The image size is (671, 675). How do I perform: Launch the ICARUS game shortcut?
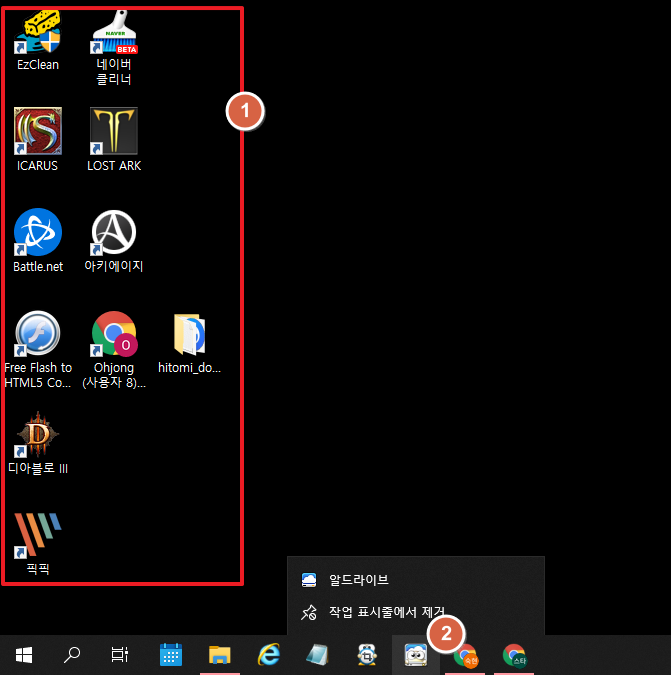pyautogui.click(x=38, y=139)
